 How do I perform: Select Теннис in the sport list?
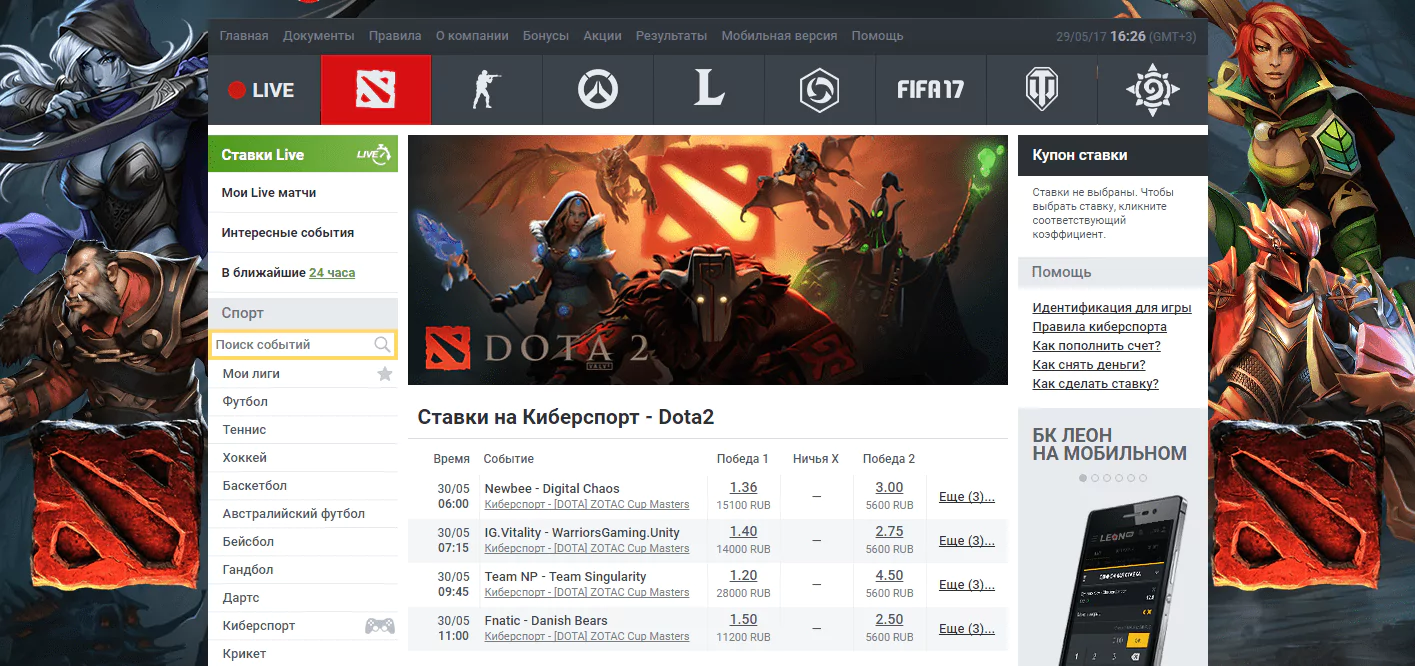click(x=245, y=429)
